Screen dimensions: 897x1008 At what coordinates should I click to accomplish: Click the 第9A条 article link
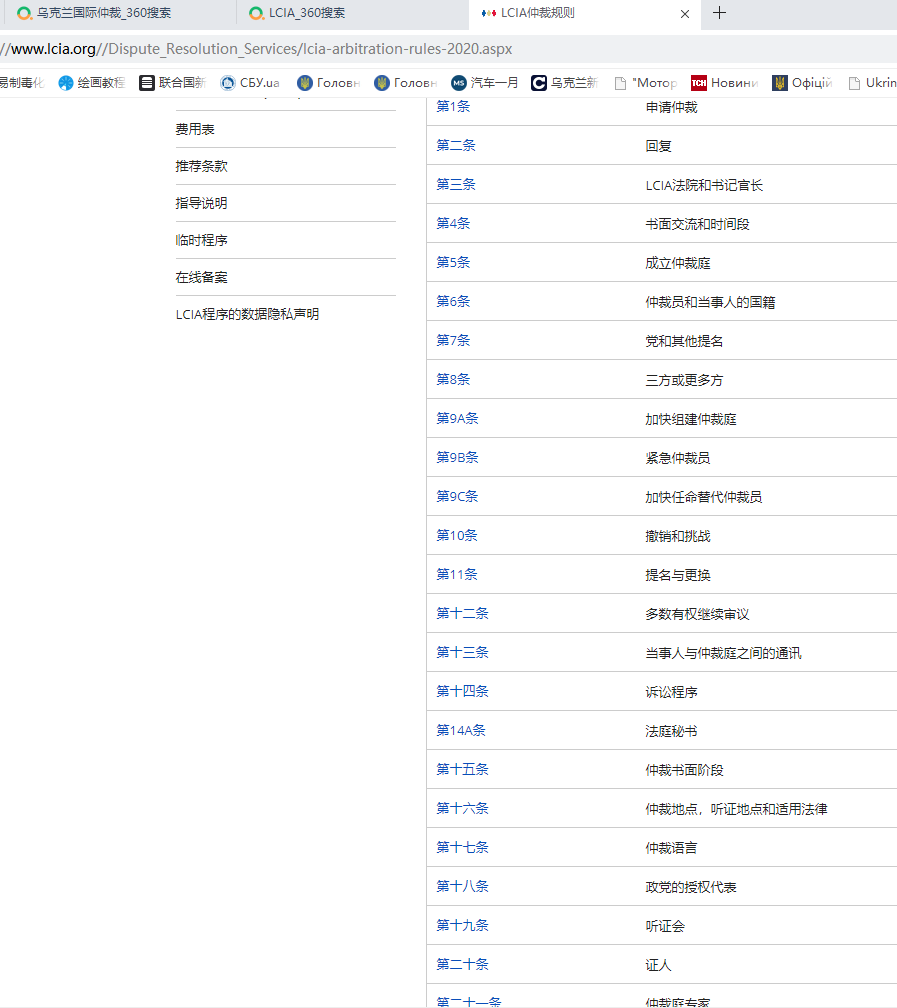coord(457,418)
